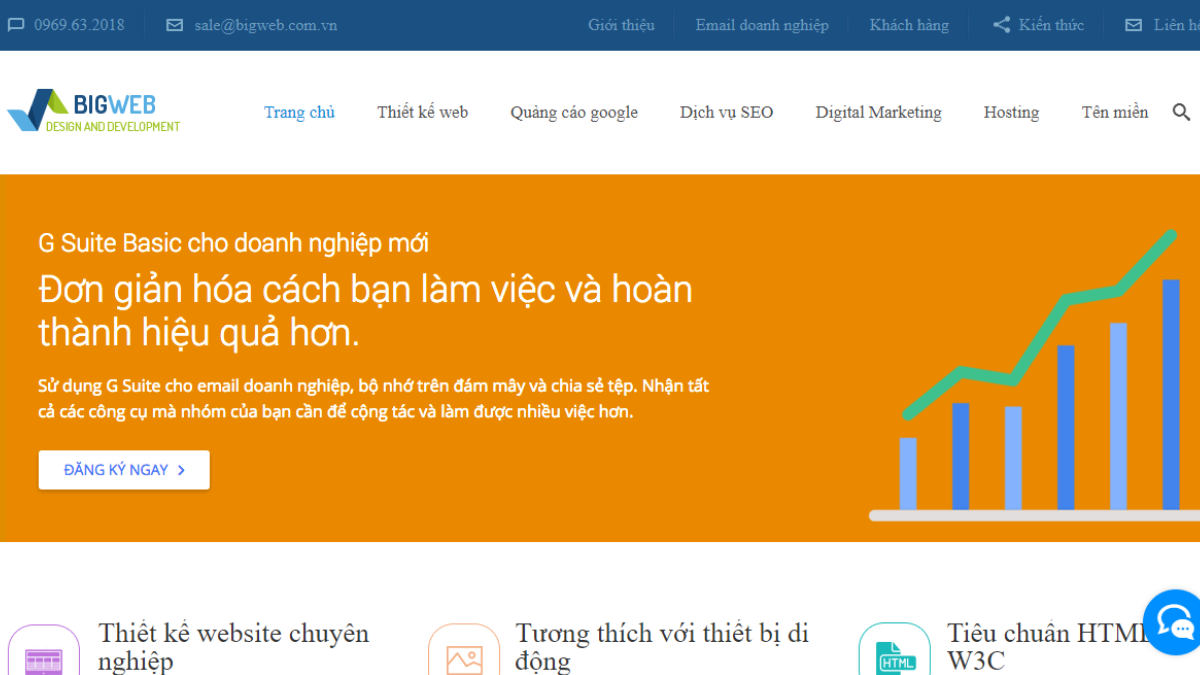Open the Email doanh nghiệp link
Viewport: 1200px width, 675px height.
[x=762, y=25]
